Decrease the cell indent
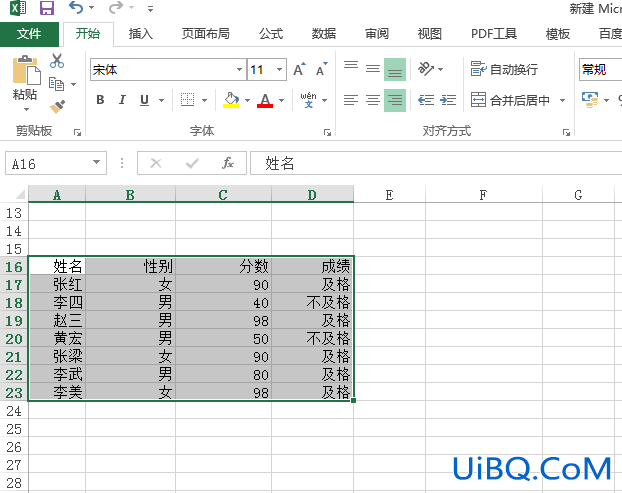The height and width of the screenshot is (493, 622). (x=426, y=100)
